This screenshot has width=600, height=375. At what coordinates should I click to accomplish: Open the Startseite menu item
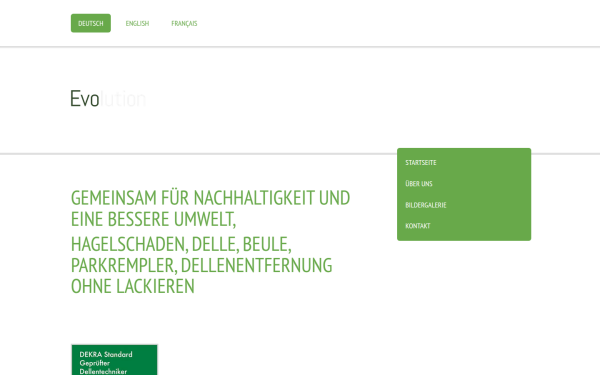click(x=421, y=163)
